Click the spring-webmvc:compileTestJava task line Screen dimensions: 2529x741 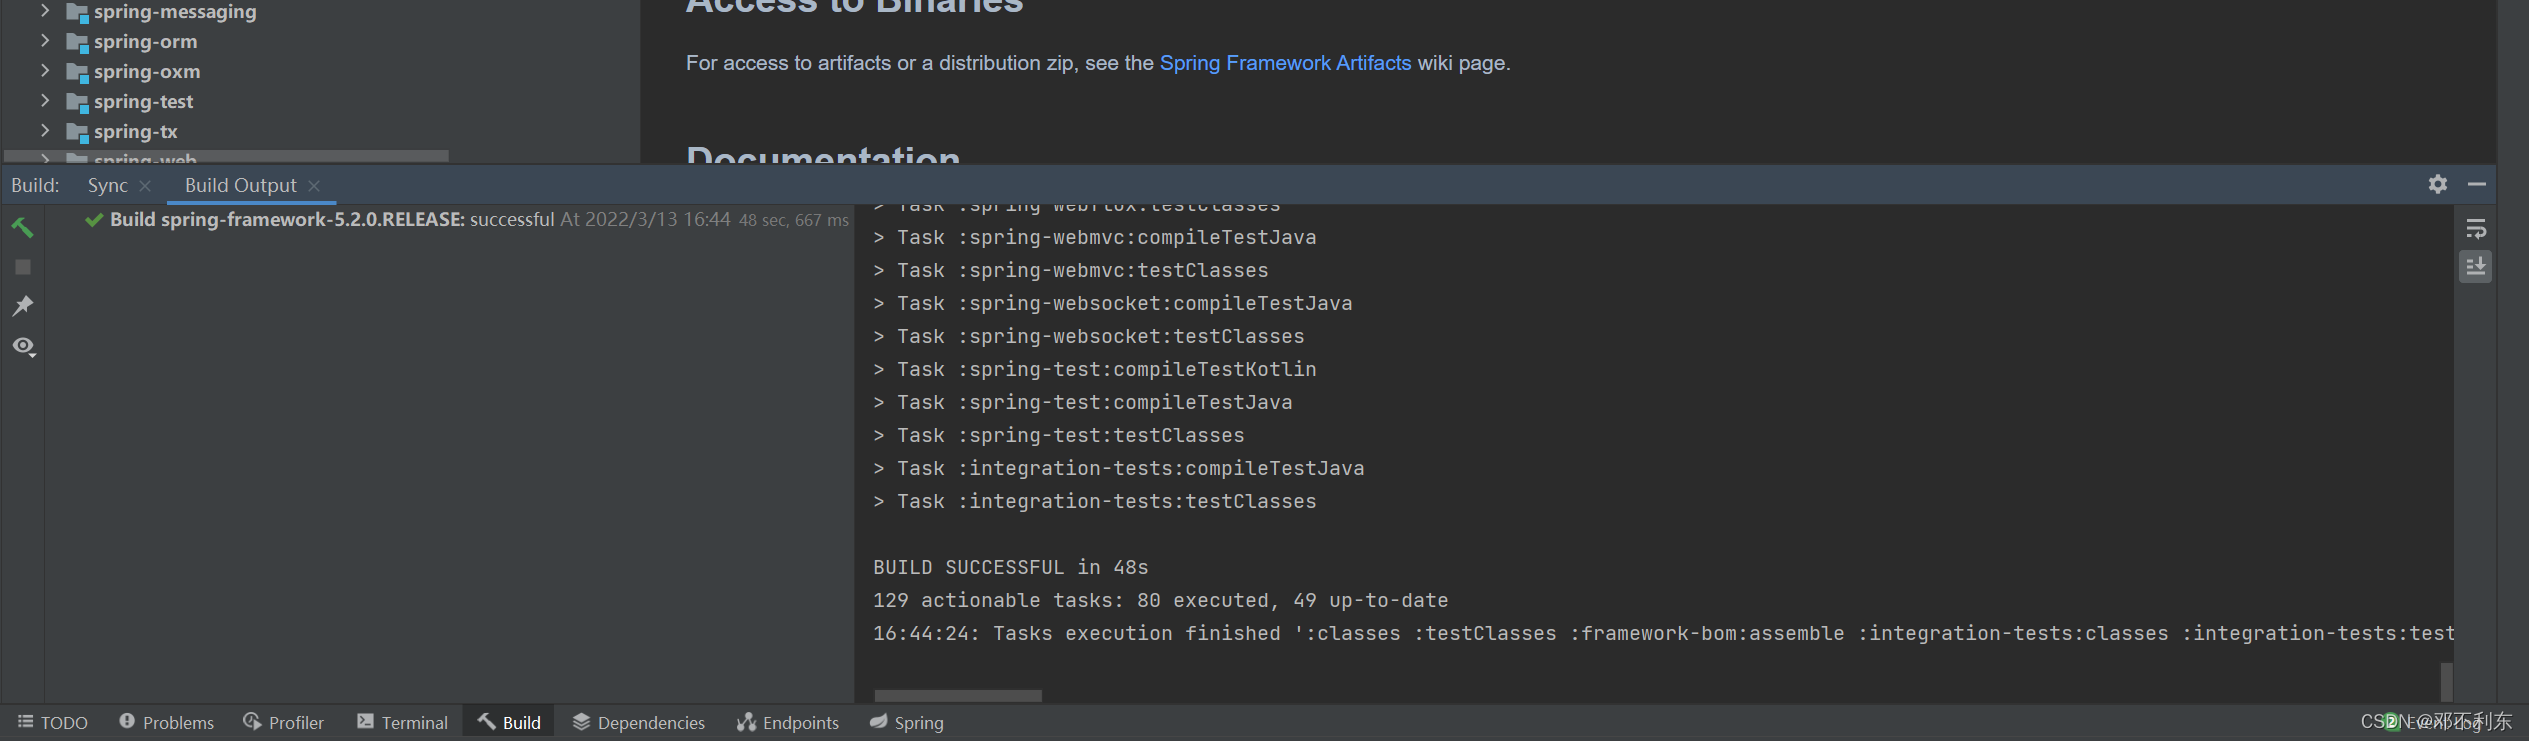click(x=1094, y=238)
